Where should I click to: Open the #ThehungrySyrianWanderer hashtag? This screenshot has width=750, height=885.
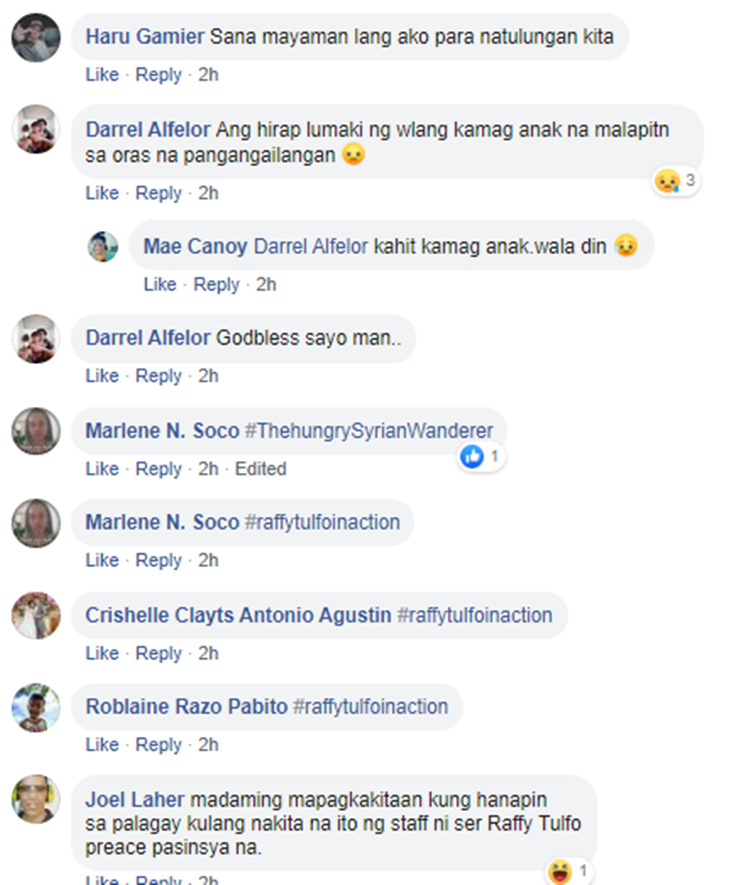(369, 431)
